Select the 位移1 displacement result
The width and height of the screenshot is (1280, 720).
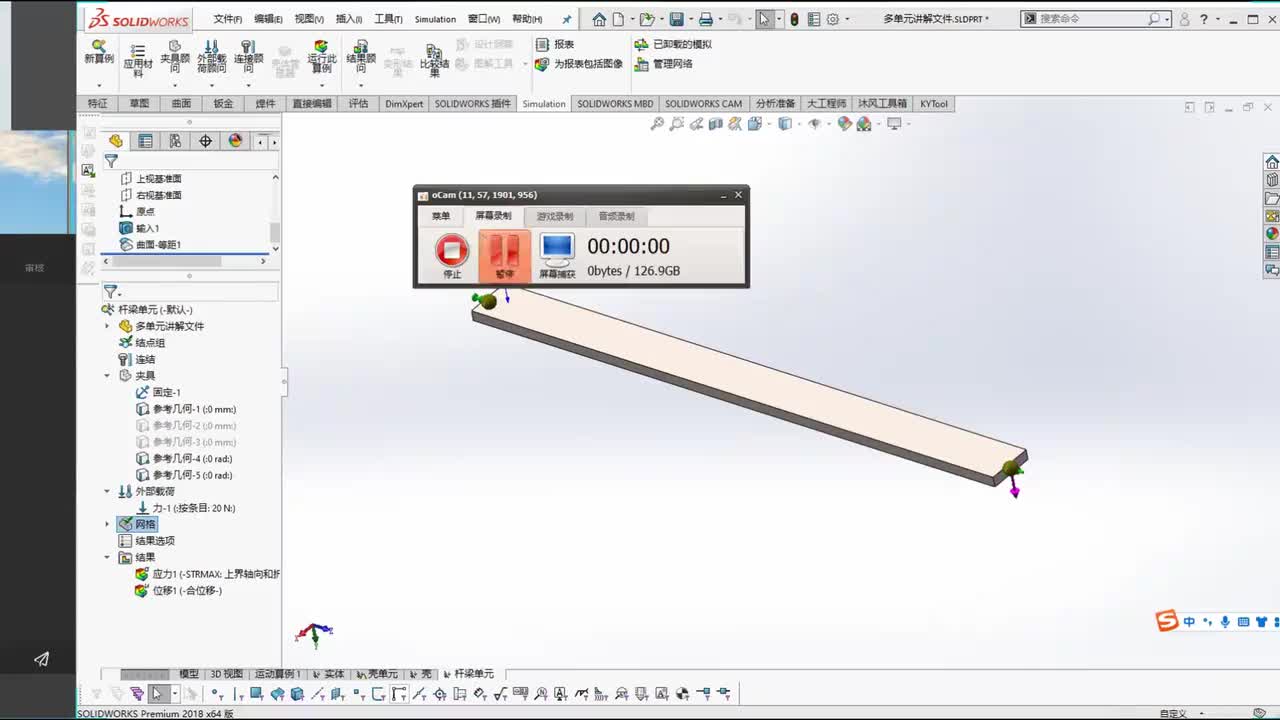(x=179, y=591)
